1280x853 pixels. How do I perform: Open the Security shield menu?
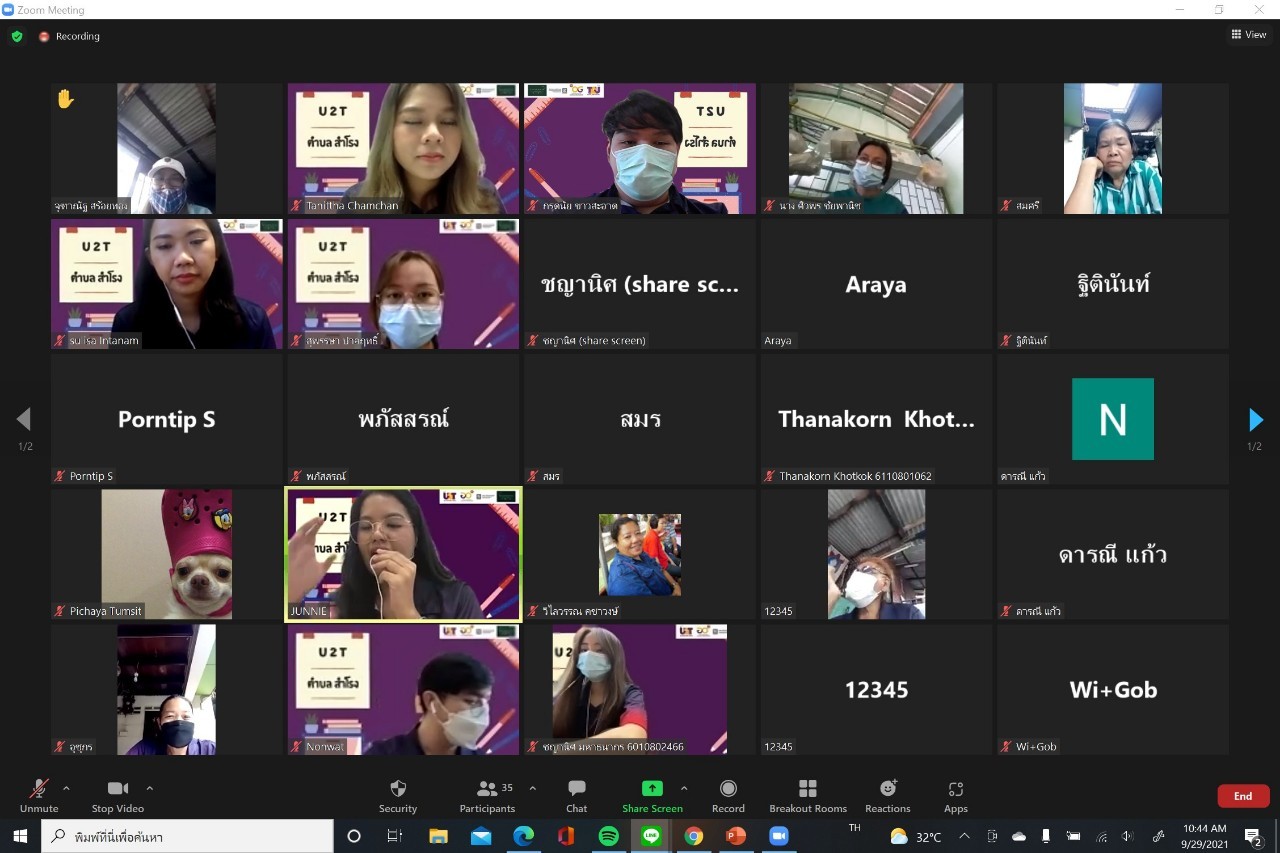pyautogui.click(x=398, y=795)
